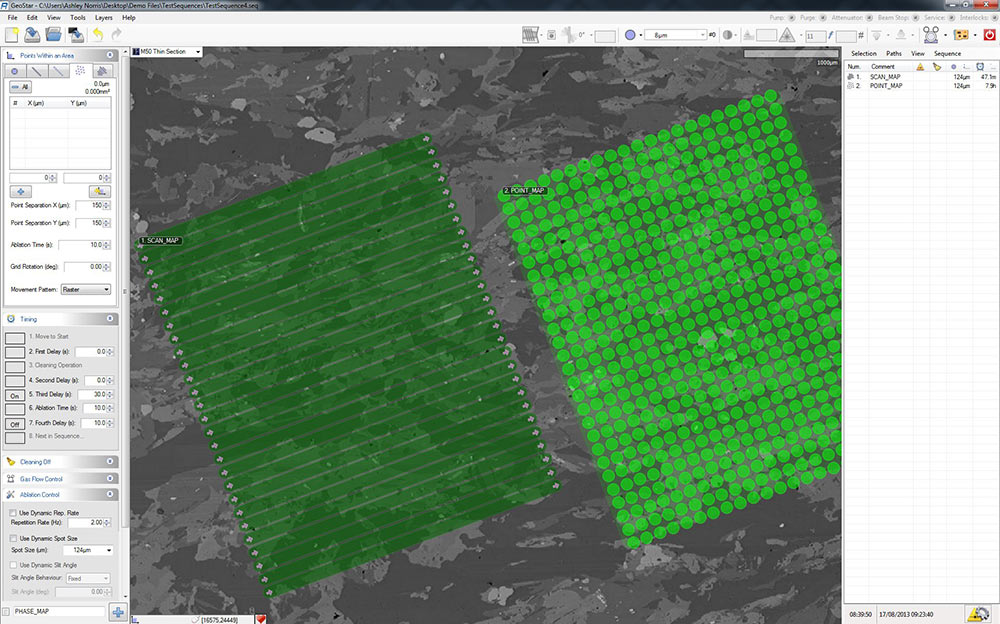The image size is (1000, 624).
Task: Click the blue plus add point button
Action: (20, 191)
